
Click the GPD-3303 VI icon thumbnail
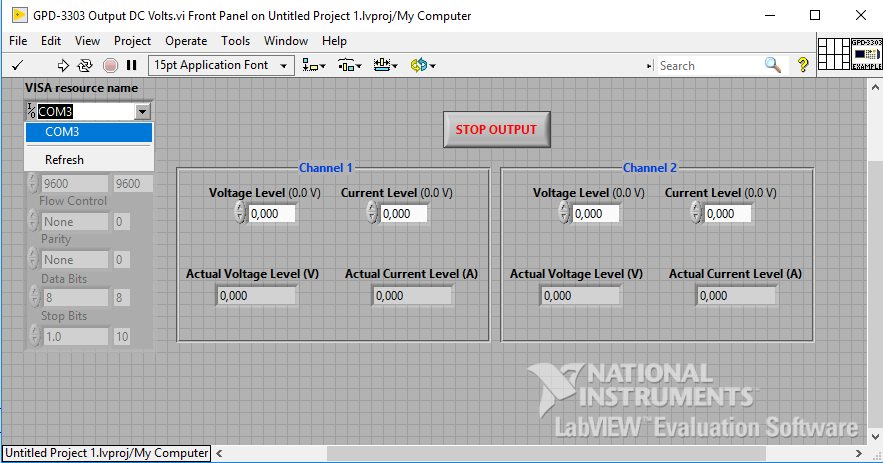point(866,54)
